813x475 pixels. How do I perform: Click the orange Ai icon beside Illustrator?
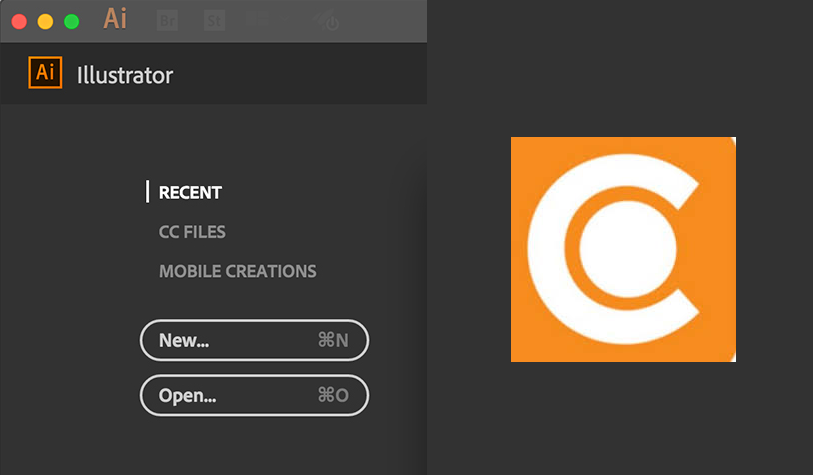pos(45,73)
